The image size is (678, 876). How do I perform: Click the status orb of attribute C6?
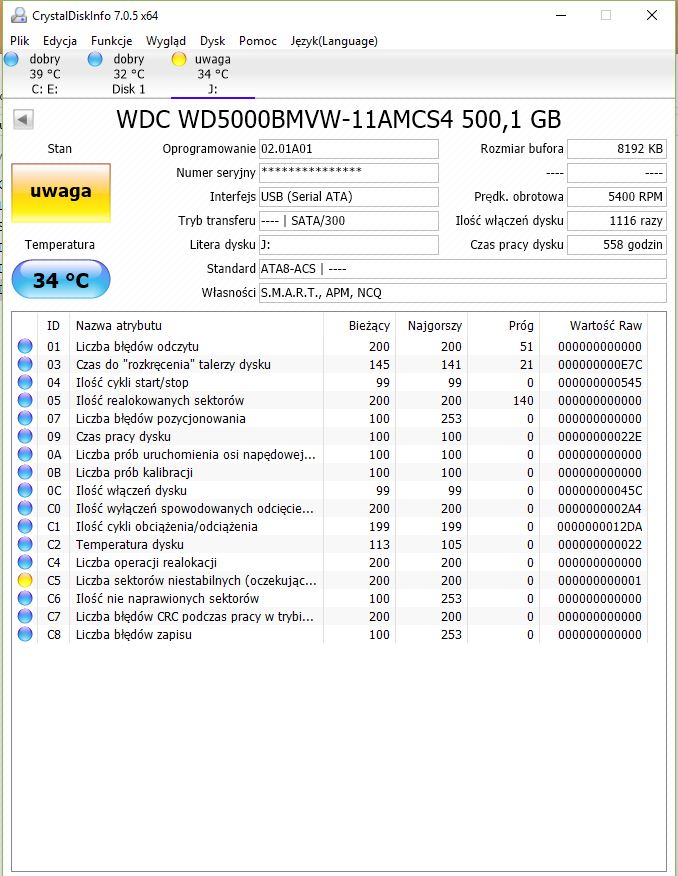click(25, 598)
